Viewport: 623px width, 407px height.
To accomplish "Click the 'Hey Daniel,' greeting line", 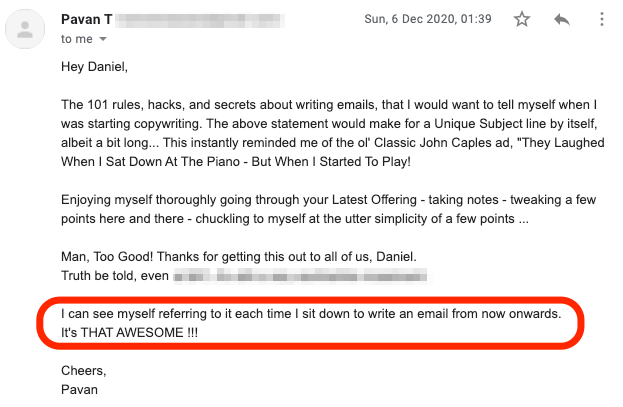I will (x=95, y=66).
